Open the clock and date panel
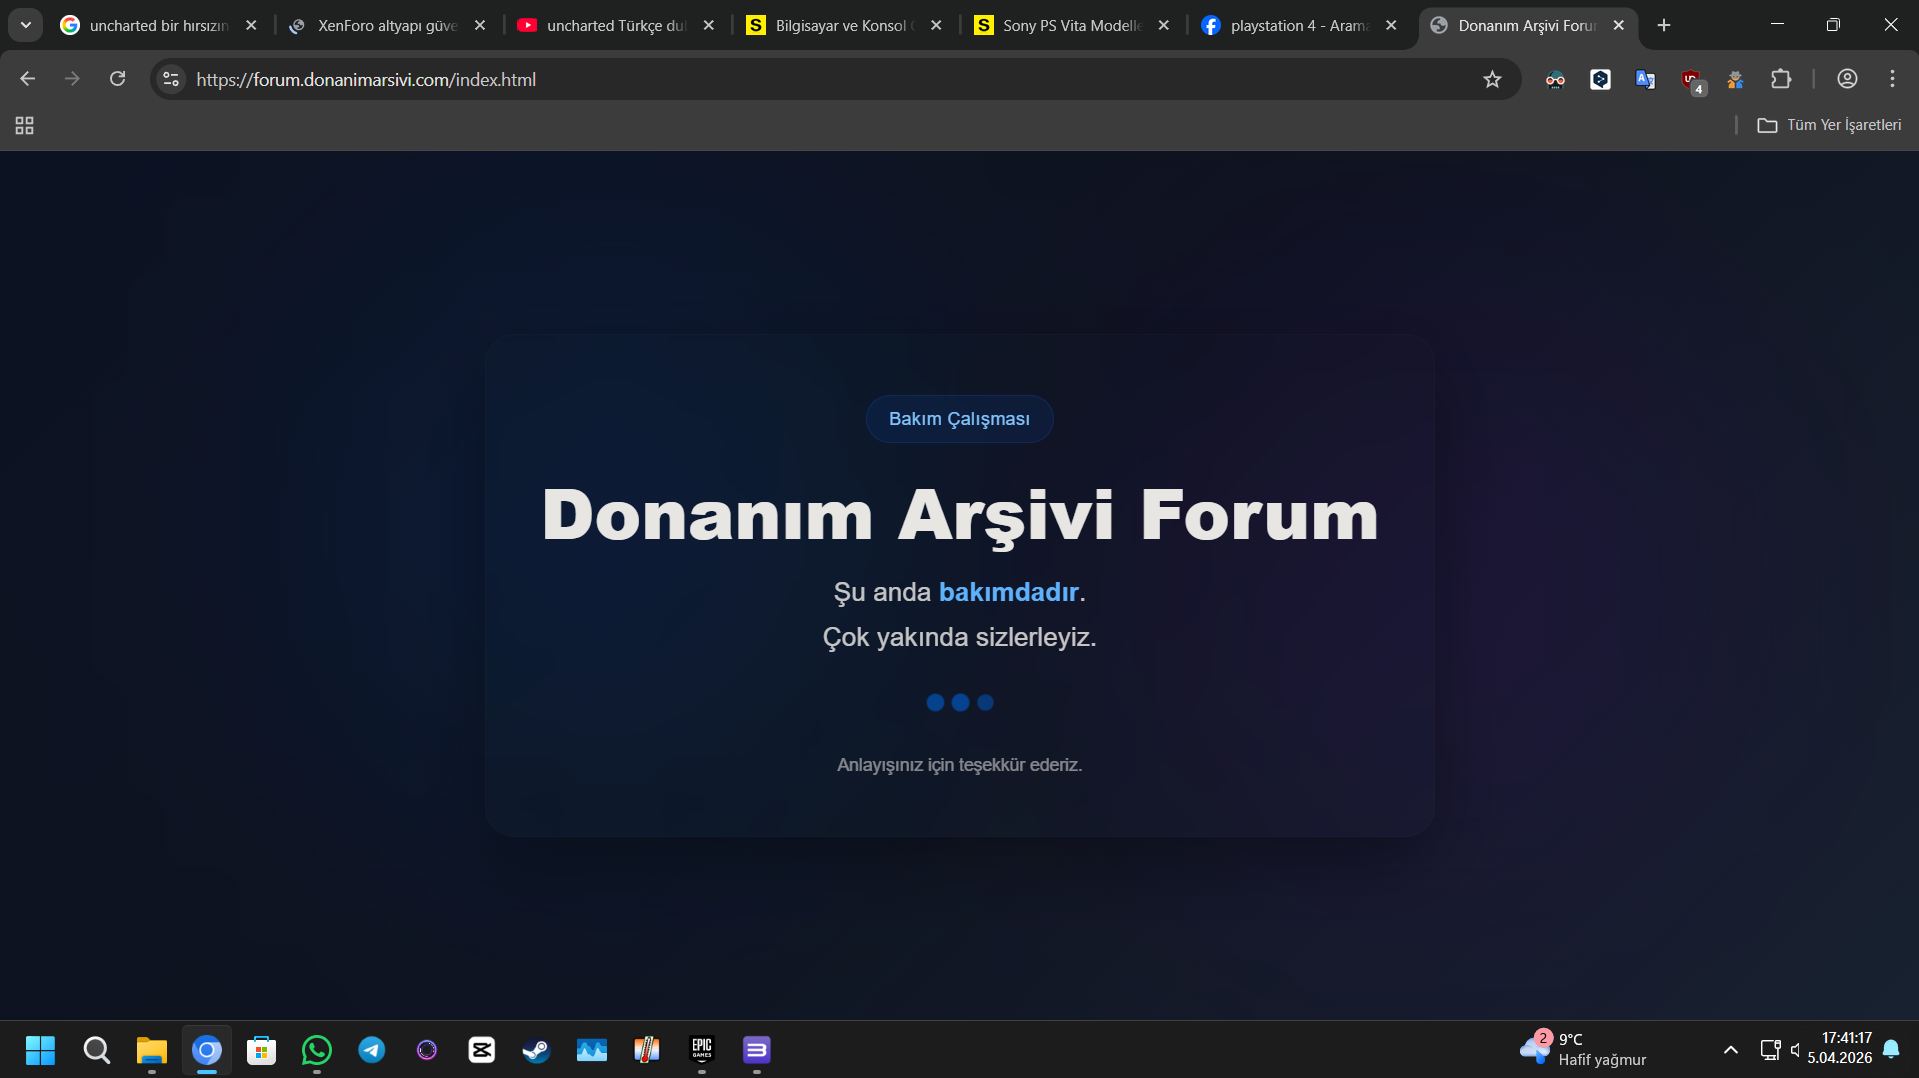Viewport: 1919px width, 1078px height. pos(1840,1049)
